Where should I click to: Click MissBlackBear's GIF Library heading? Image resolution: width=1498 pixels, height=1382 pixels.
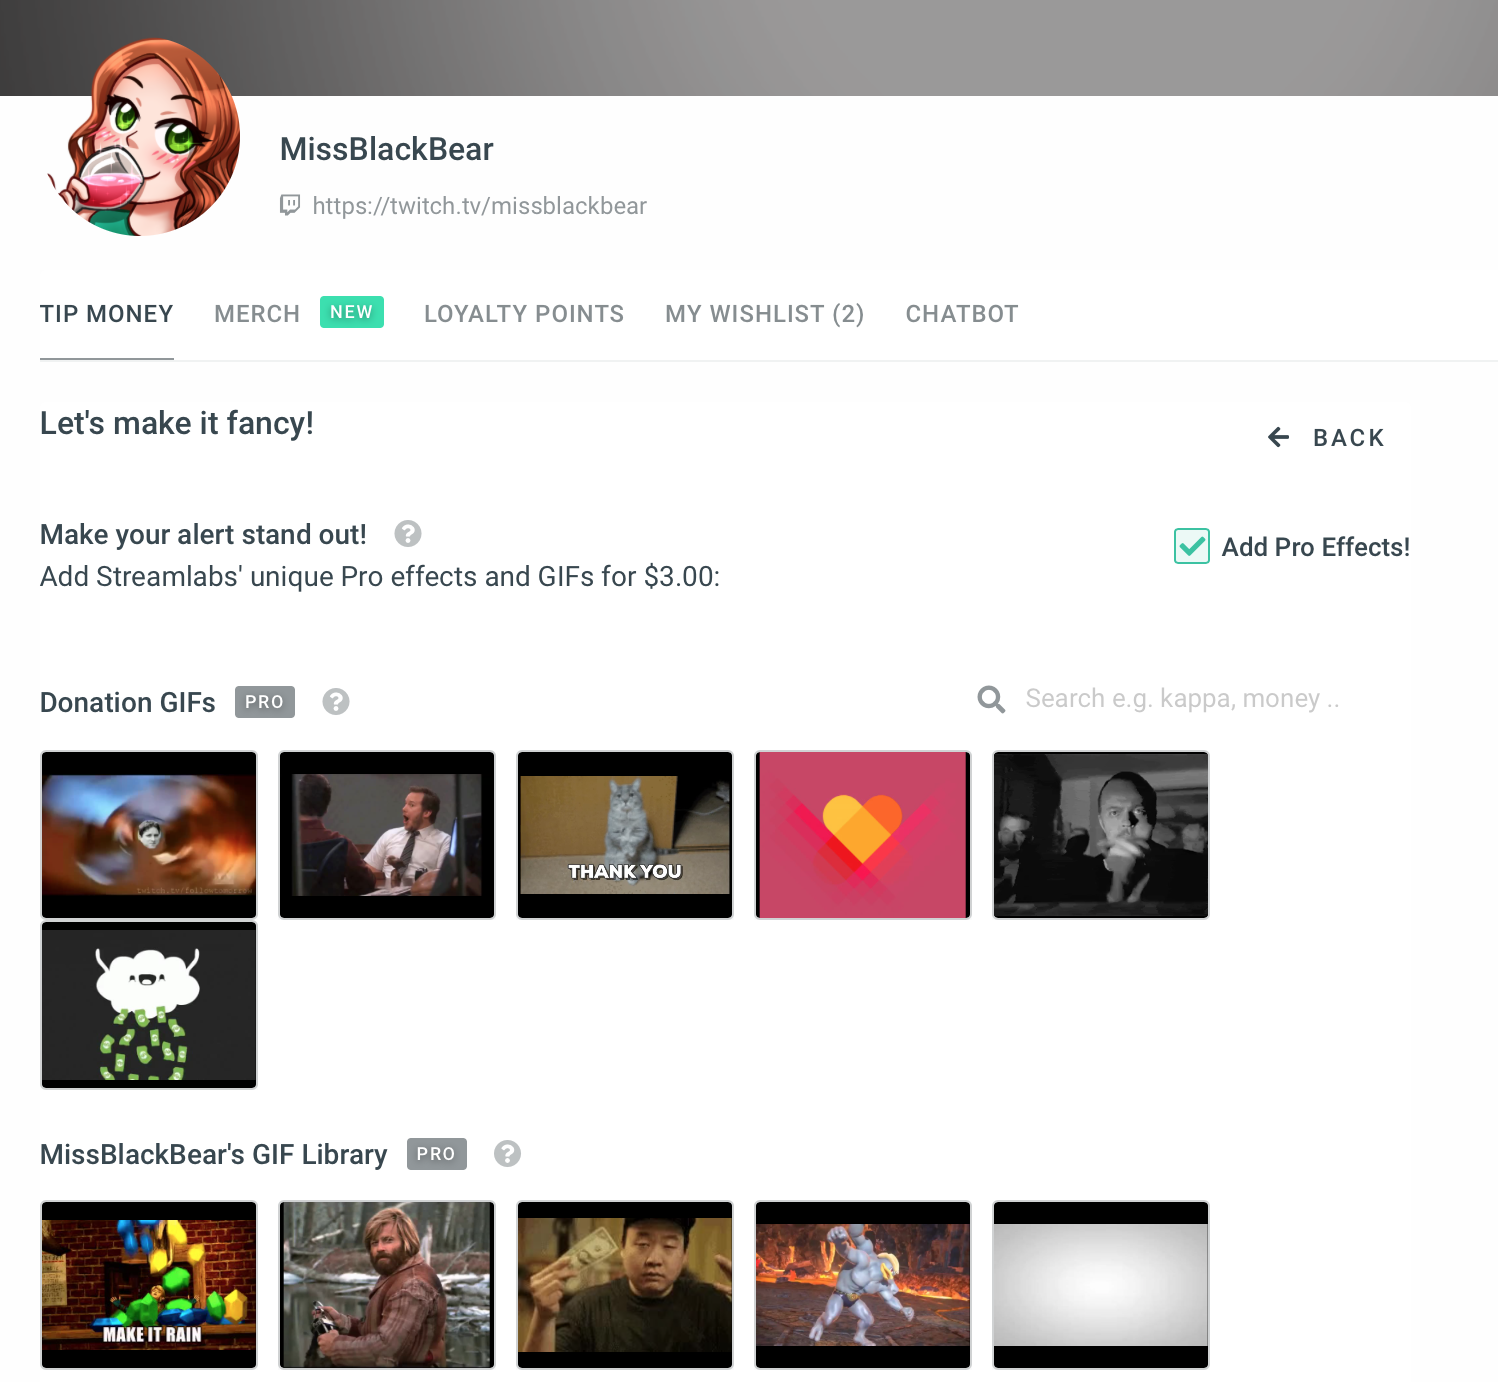214,1154
